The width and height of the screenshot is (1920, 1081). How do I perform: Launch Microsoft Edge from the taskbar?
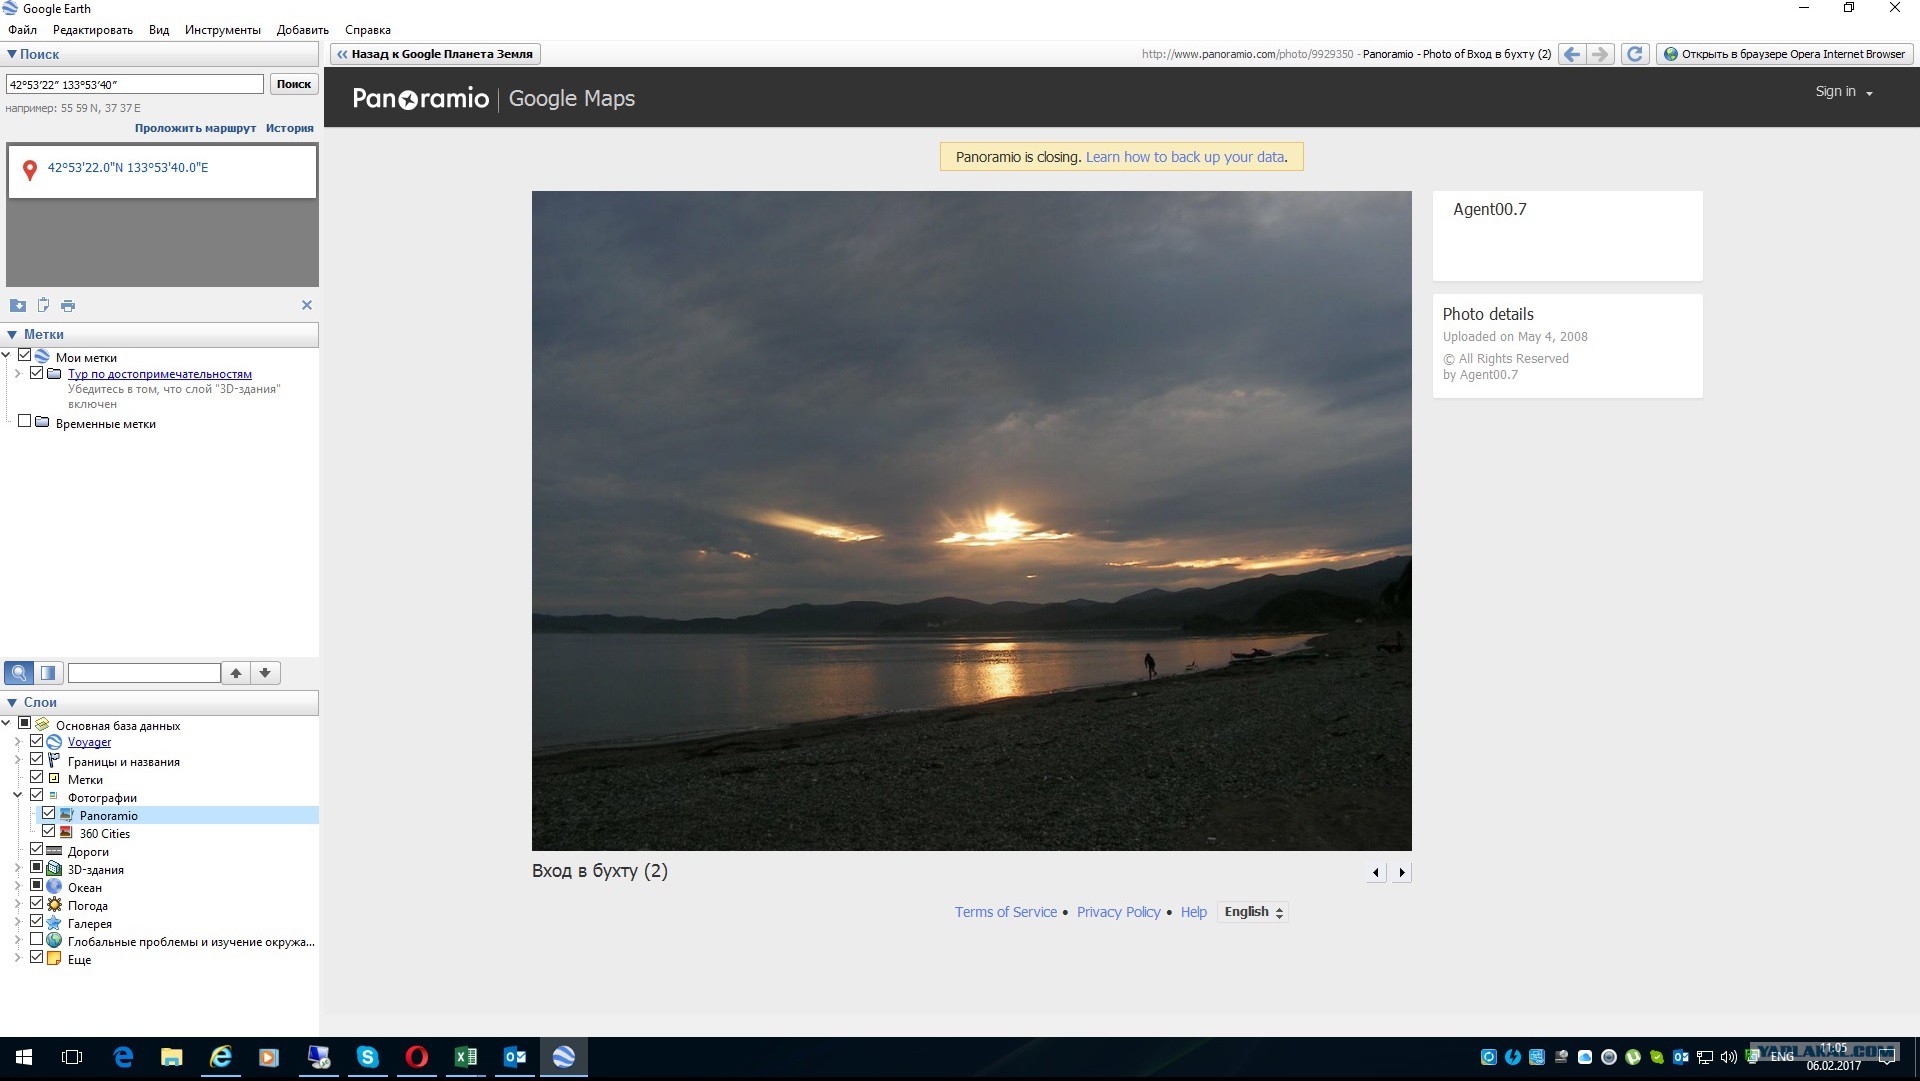pyautogui.click(x=123, y=1057)
